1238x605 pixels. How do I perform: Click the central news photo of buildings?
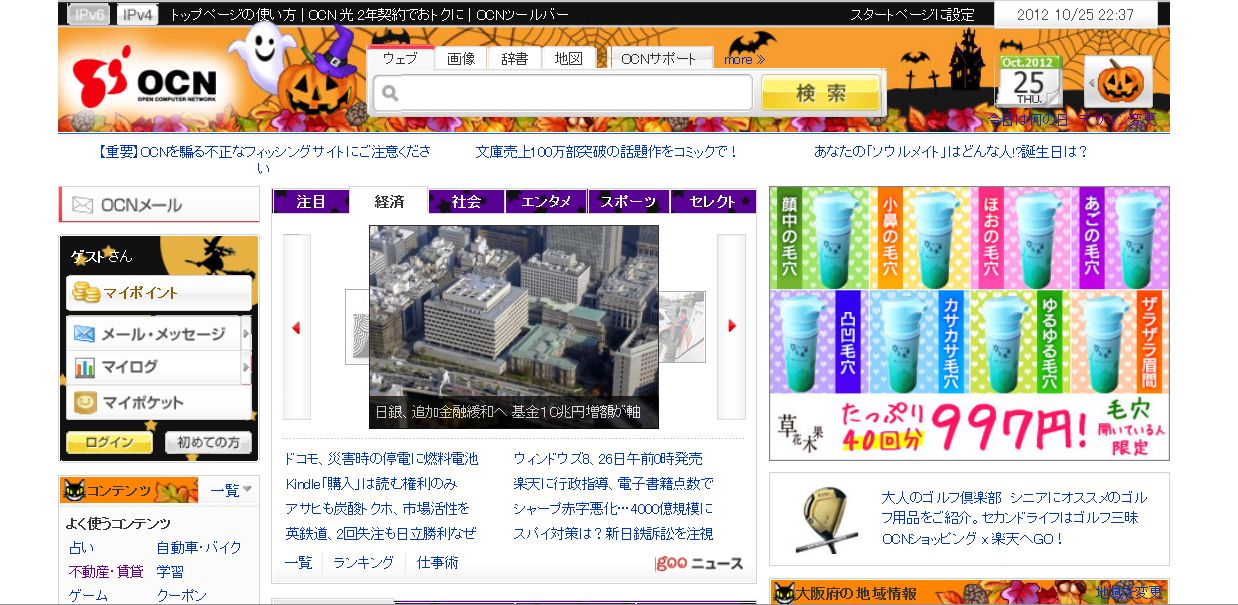click(514, 327)
